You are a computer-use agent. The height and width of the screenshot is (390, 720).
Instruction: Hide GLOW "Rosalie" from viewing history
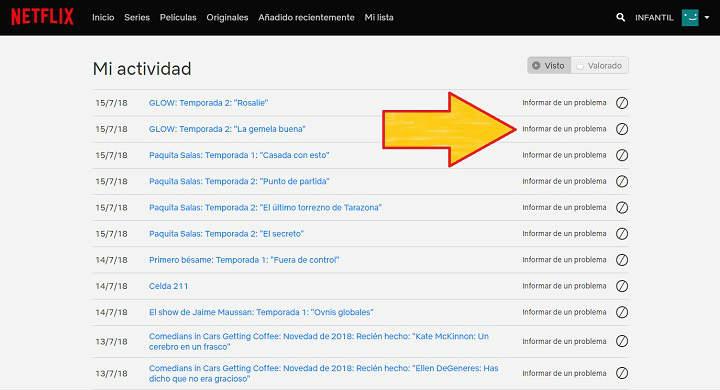[x=622, y=103]
